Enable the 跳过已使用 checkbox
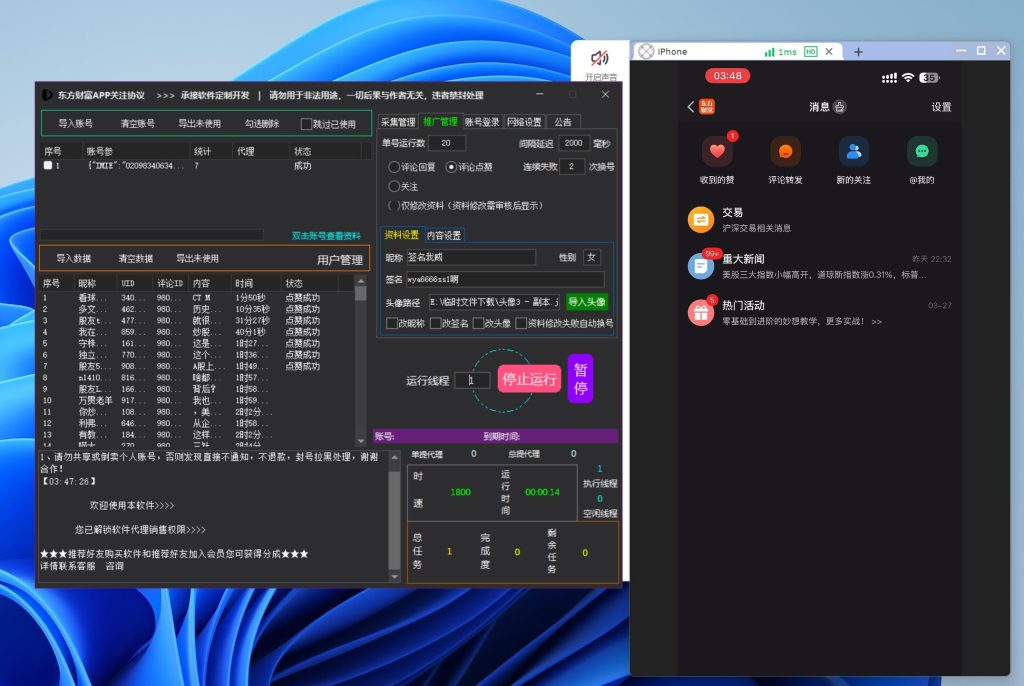 point(307,124)
